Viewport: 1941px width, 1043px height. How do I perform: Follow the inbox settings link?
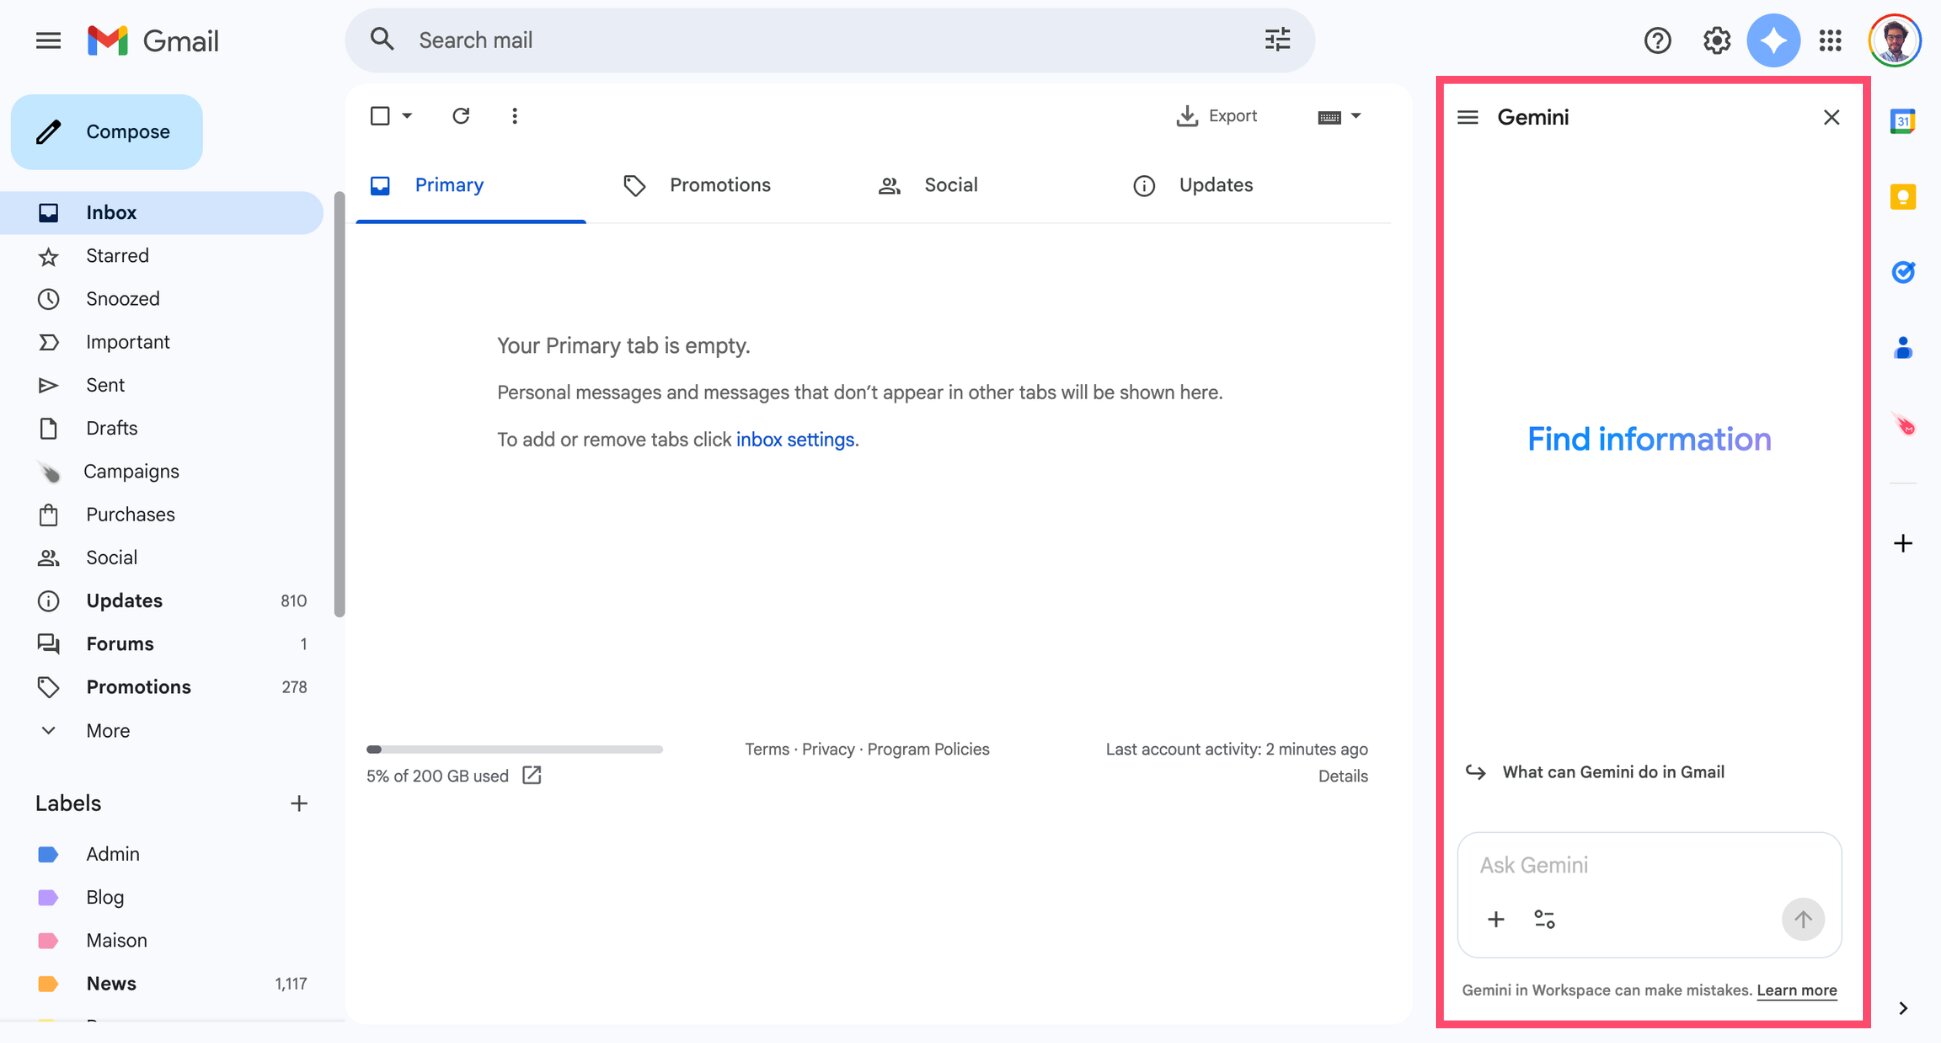pos(795,440)
